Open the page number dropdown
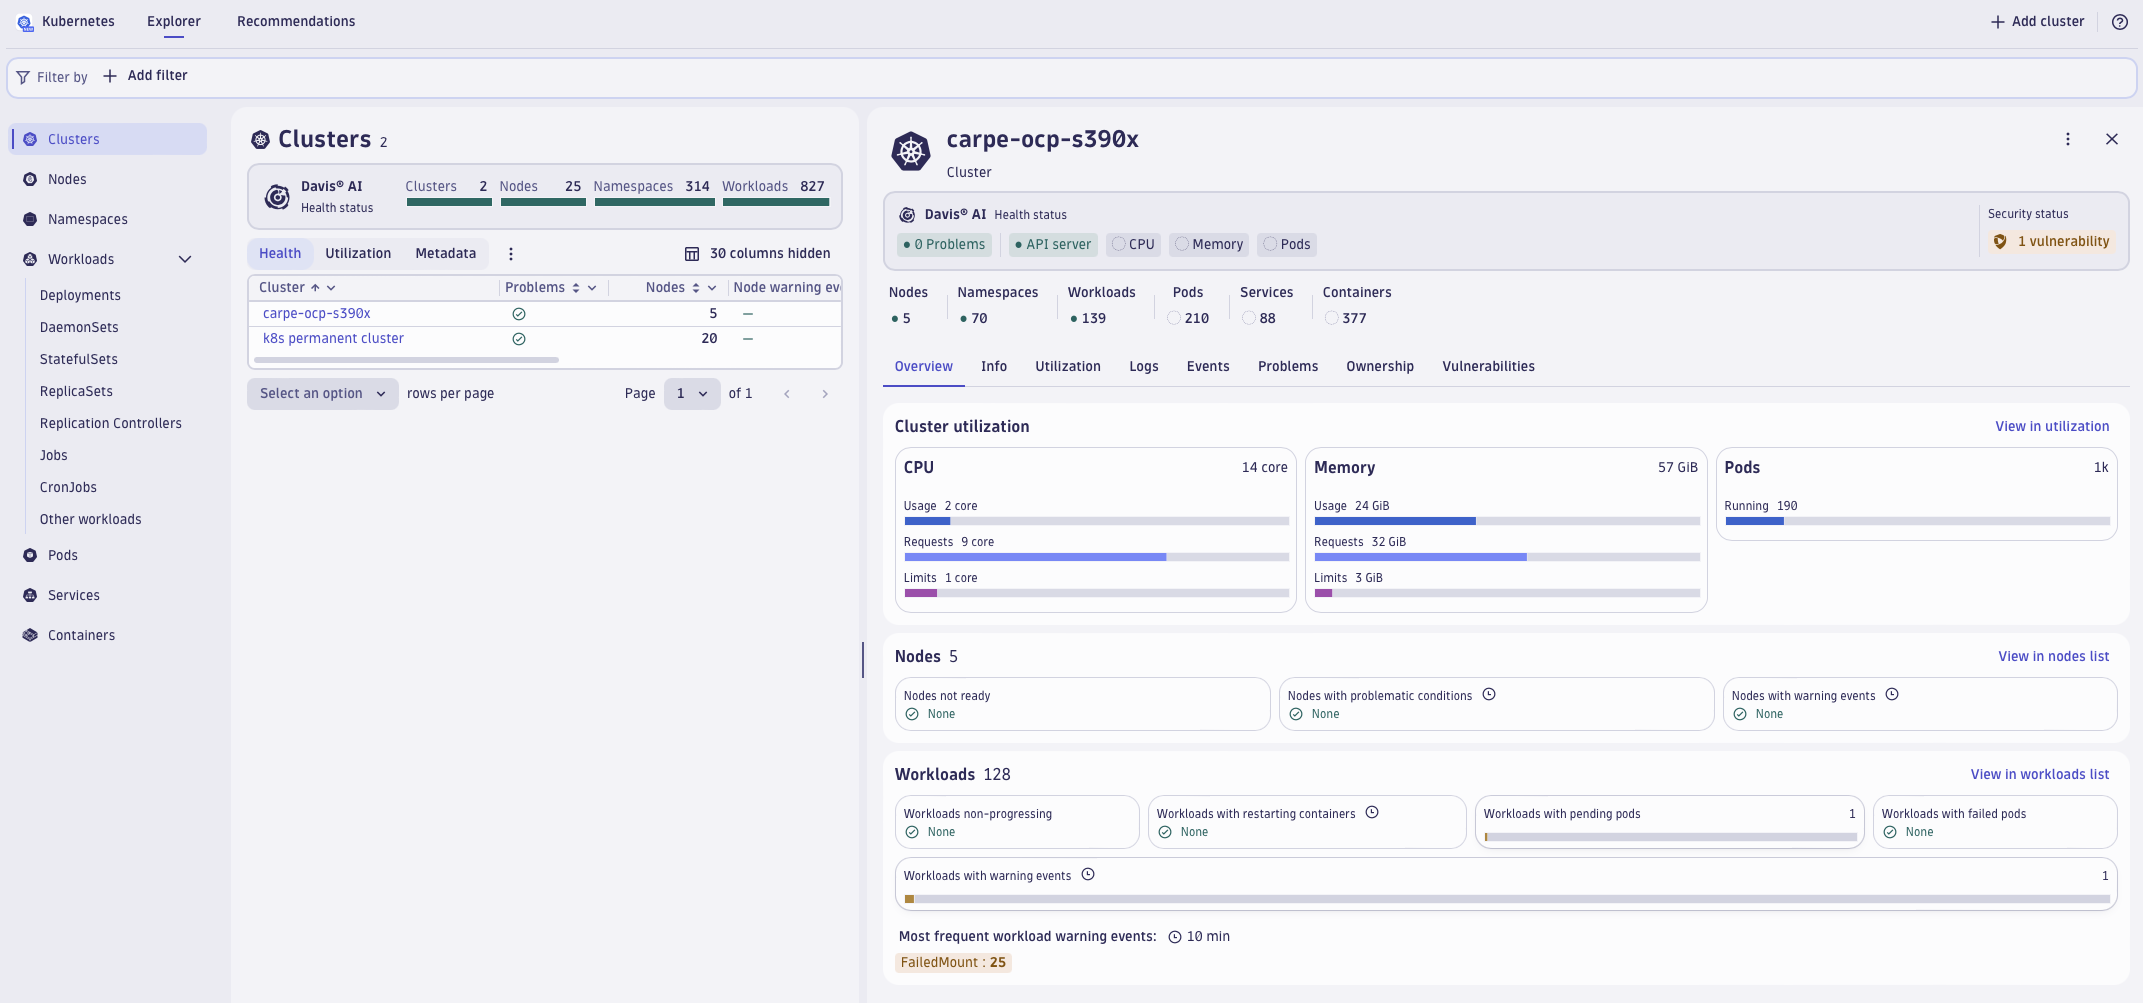 click(692, 393)
